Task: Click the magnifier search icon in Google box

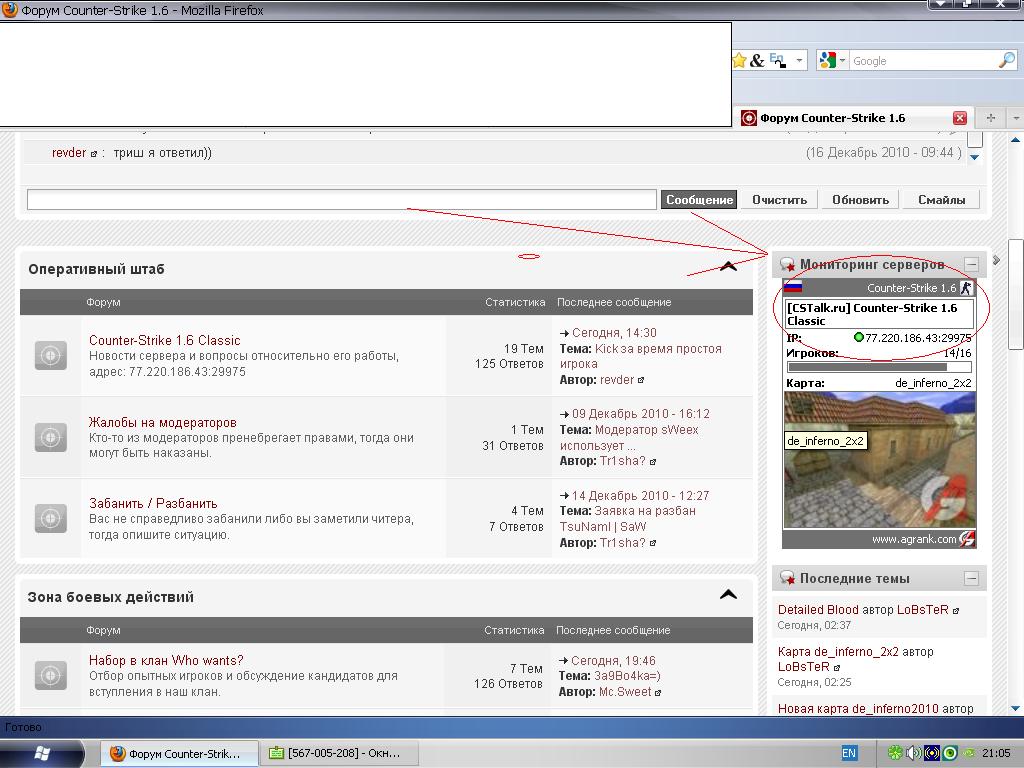Action: [x=1007, y=60]
